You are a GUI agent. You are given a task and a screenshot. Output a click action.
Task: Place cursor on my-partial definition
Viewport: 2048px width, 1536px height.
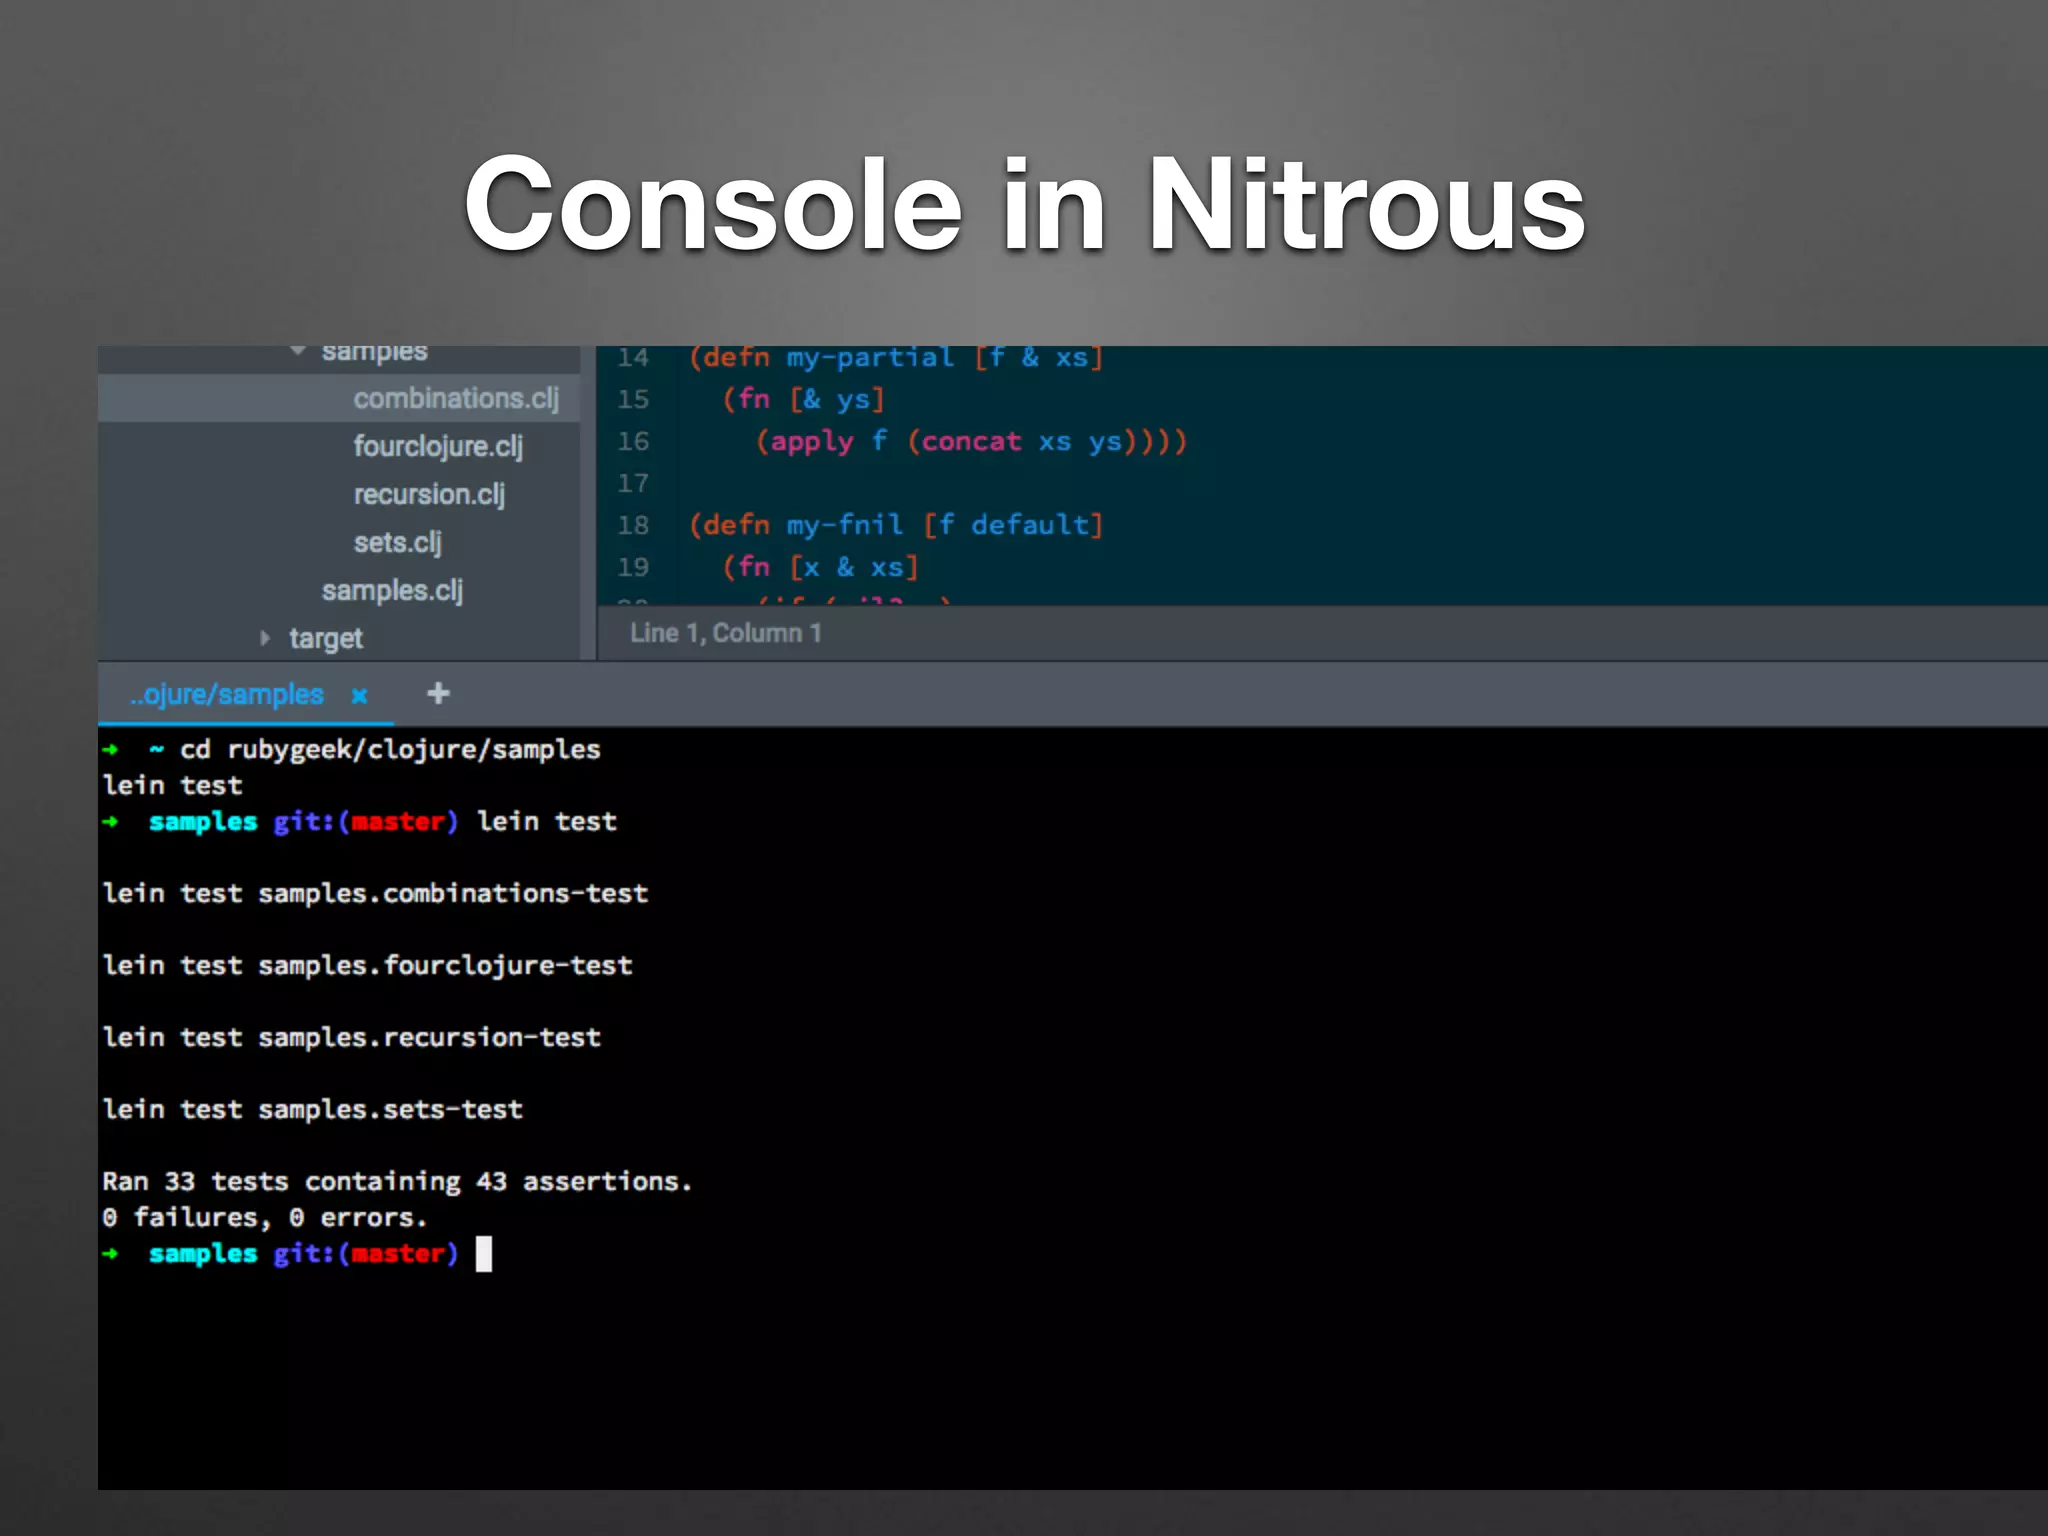pyautogui.click(x=869, y=358)
